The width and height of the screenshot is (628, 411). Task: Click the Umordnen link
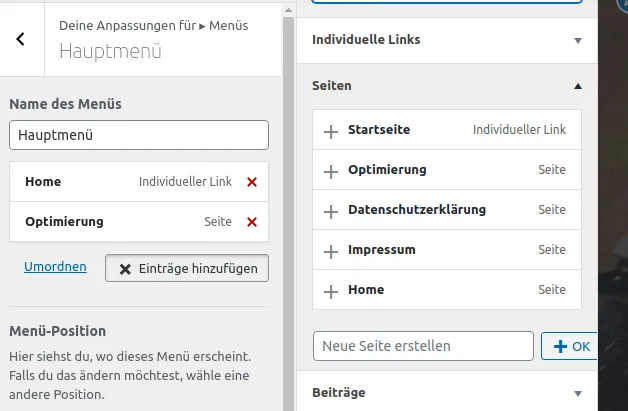tap(55, 267)
